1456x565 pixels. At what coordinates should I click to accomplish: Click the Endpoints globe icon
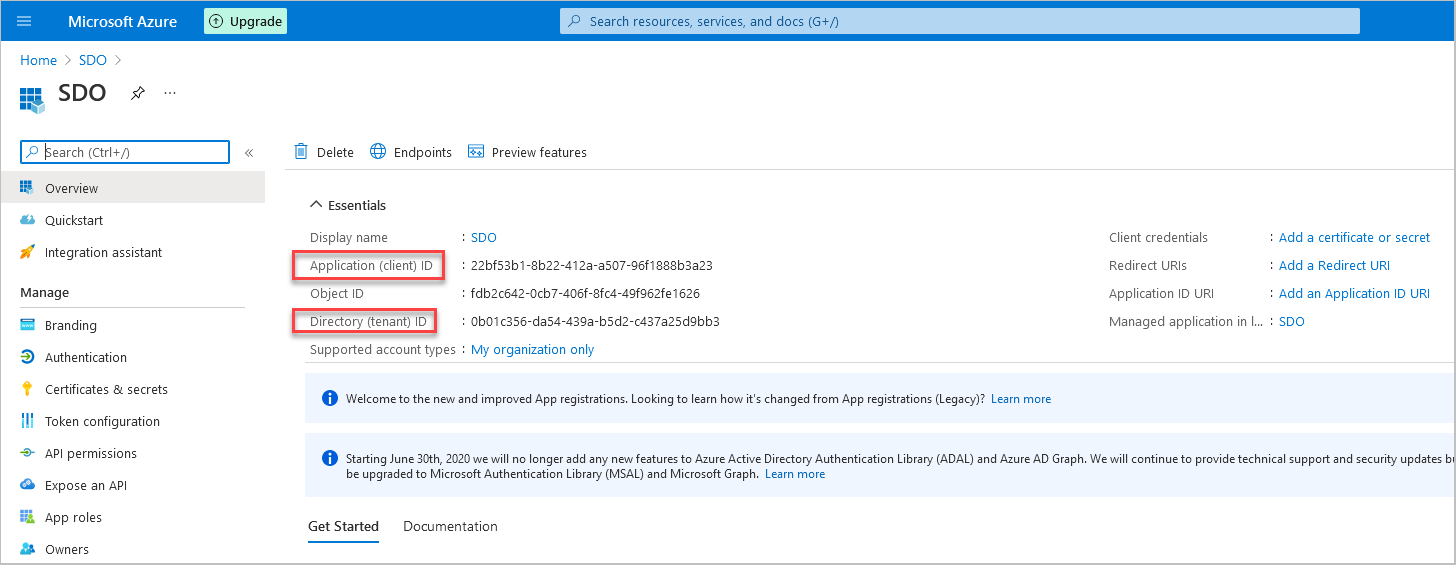[x=378, y=152]
